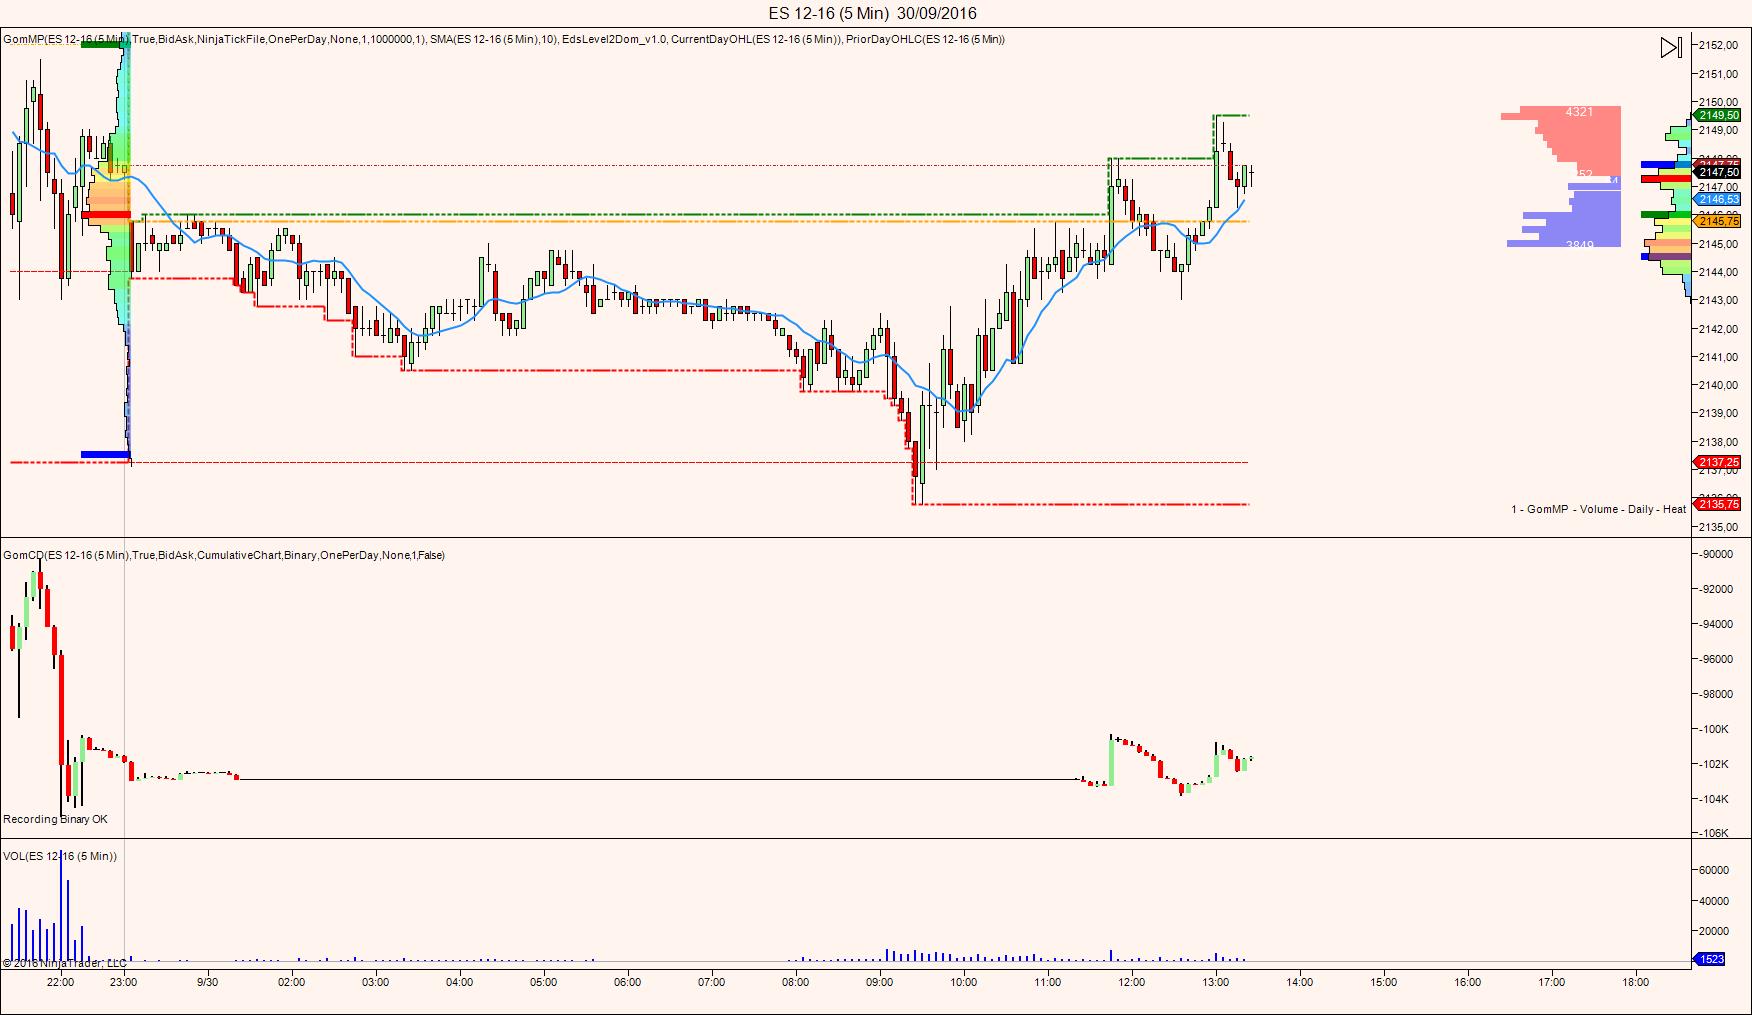Click the 60000 volume axis label
1752x1015 pixels.
pyautogui.click(x=1714, y=870)
